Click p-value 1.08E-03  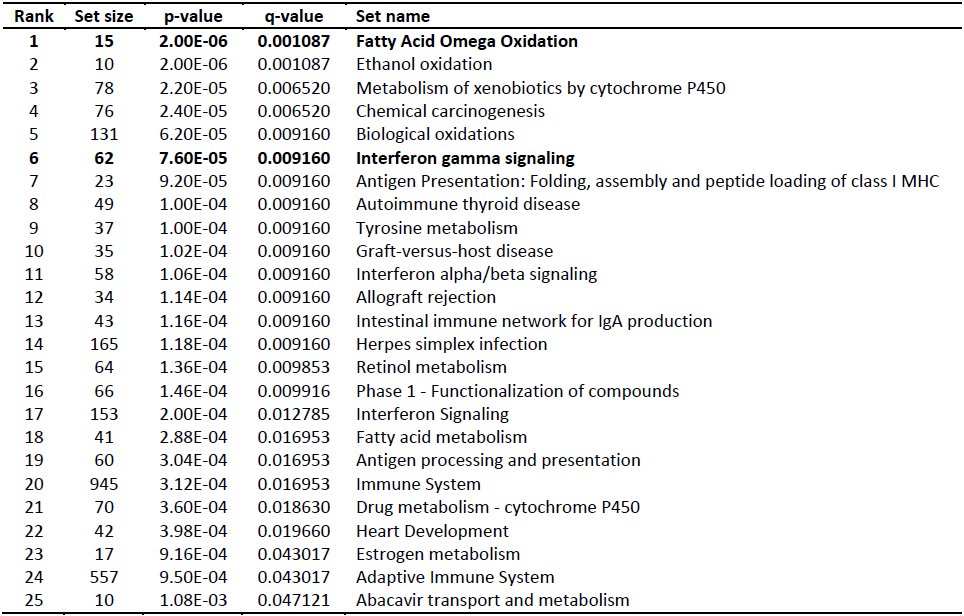(193, 600)
